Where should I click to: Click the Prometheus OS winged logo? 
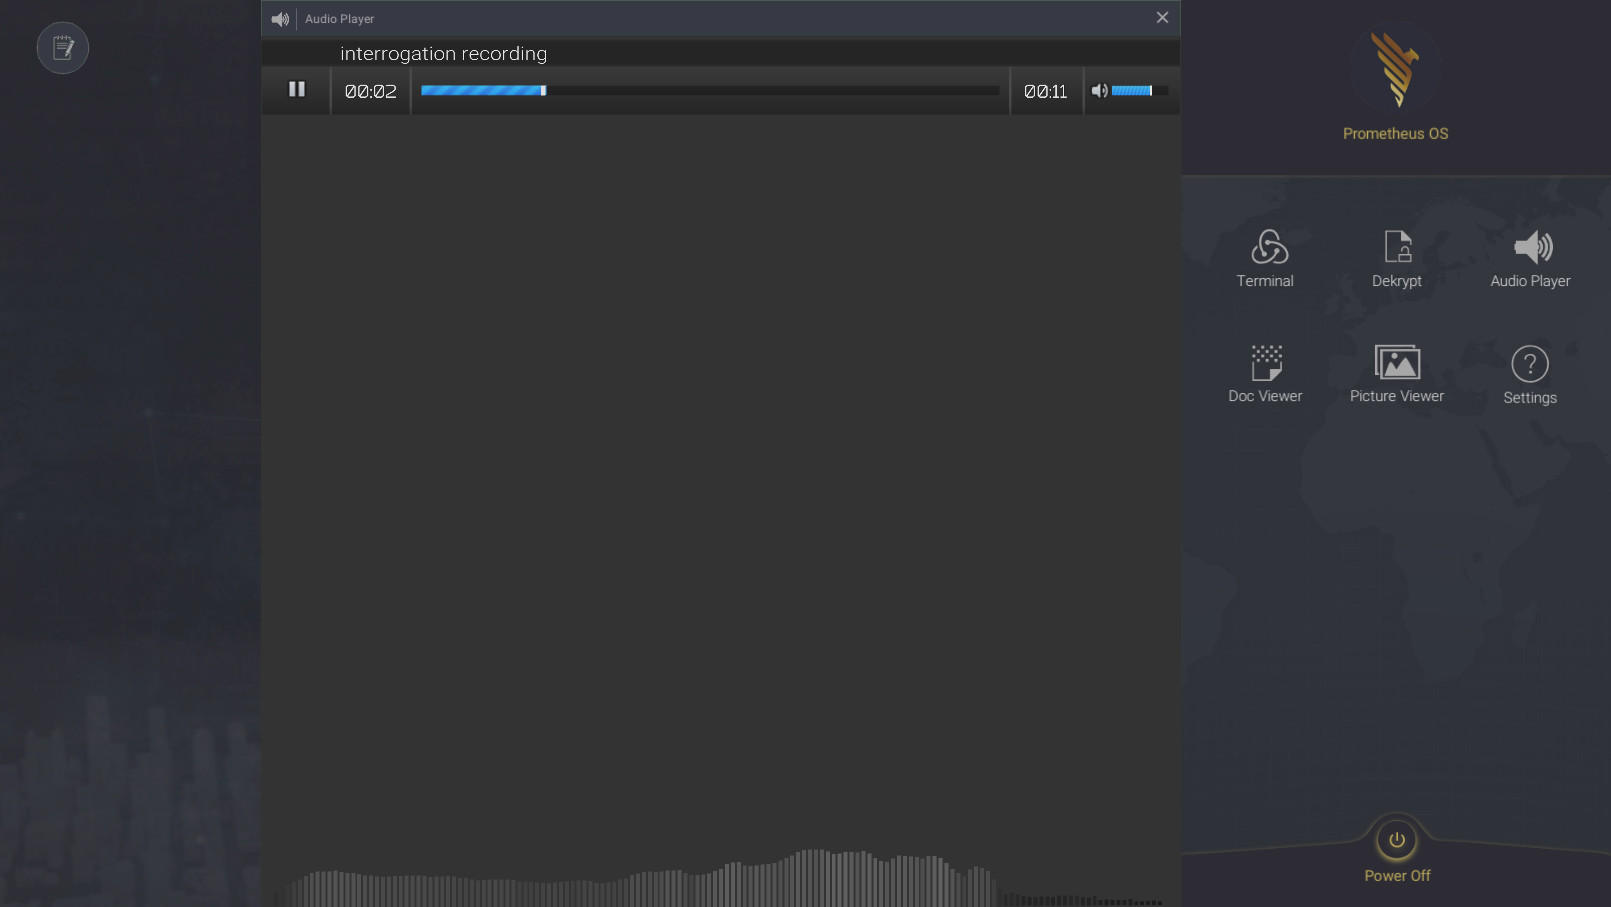point(1396,68)
